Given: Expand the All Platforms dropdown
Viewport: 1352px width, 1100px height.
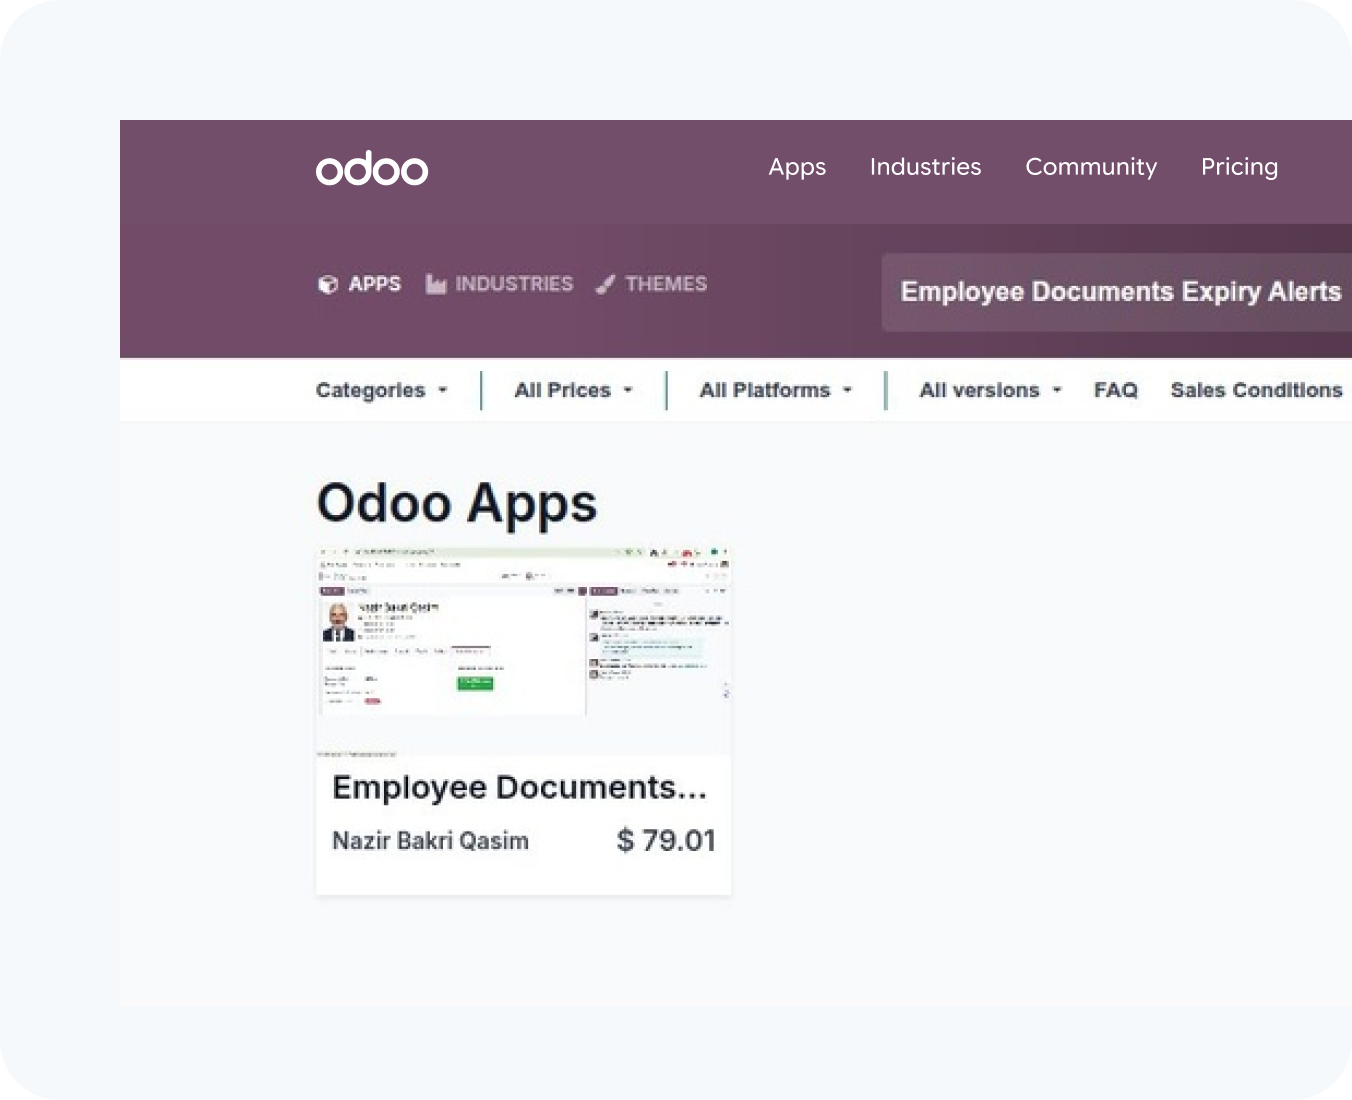Looking at the screenshot, I should point(775,390).
